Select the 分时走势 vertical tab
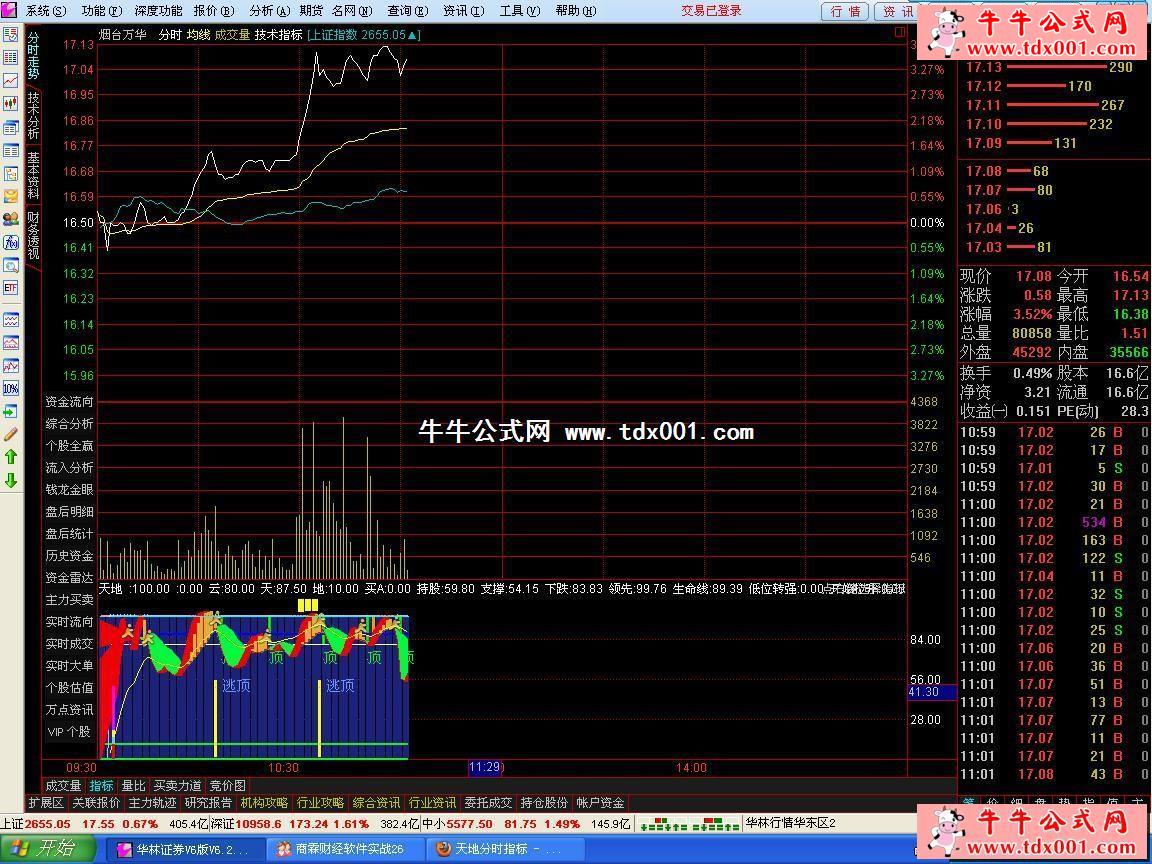1152x864 pixels. pos(33,55)
